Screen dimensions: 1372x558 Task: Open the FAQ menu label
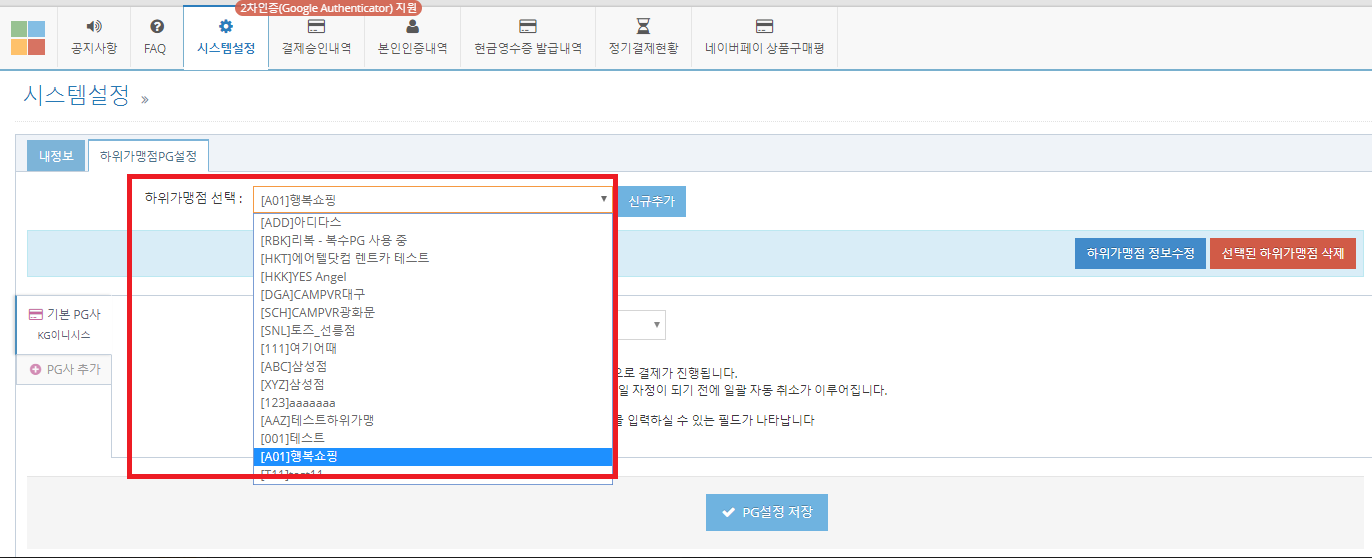[x=155, y=48]
